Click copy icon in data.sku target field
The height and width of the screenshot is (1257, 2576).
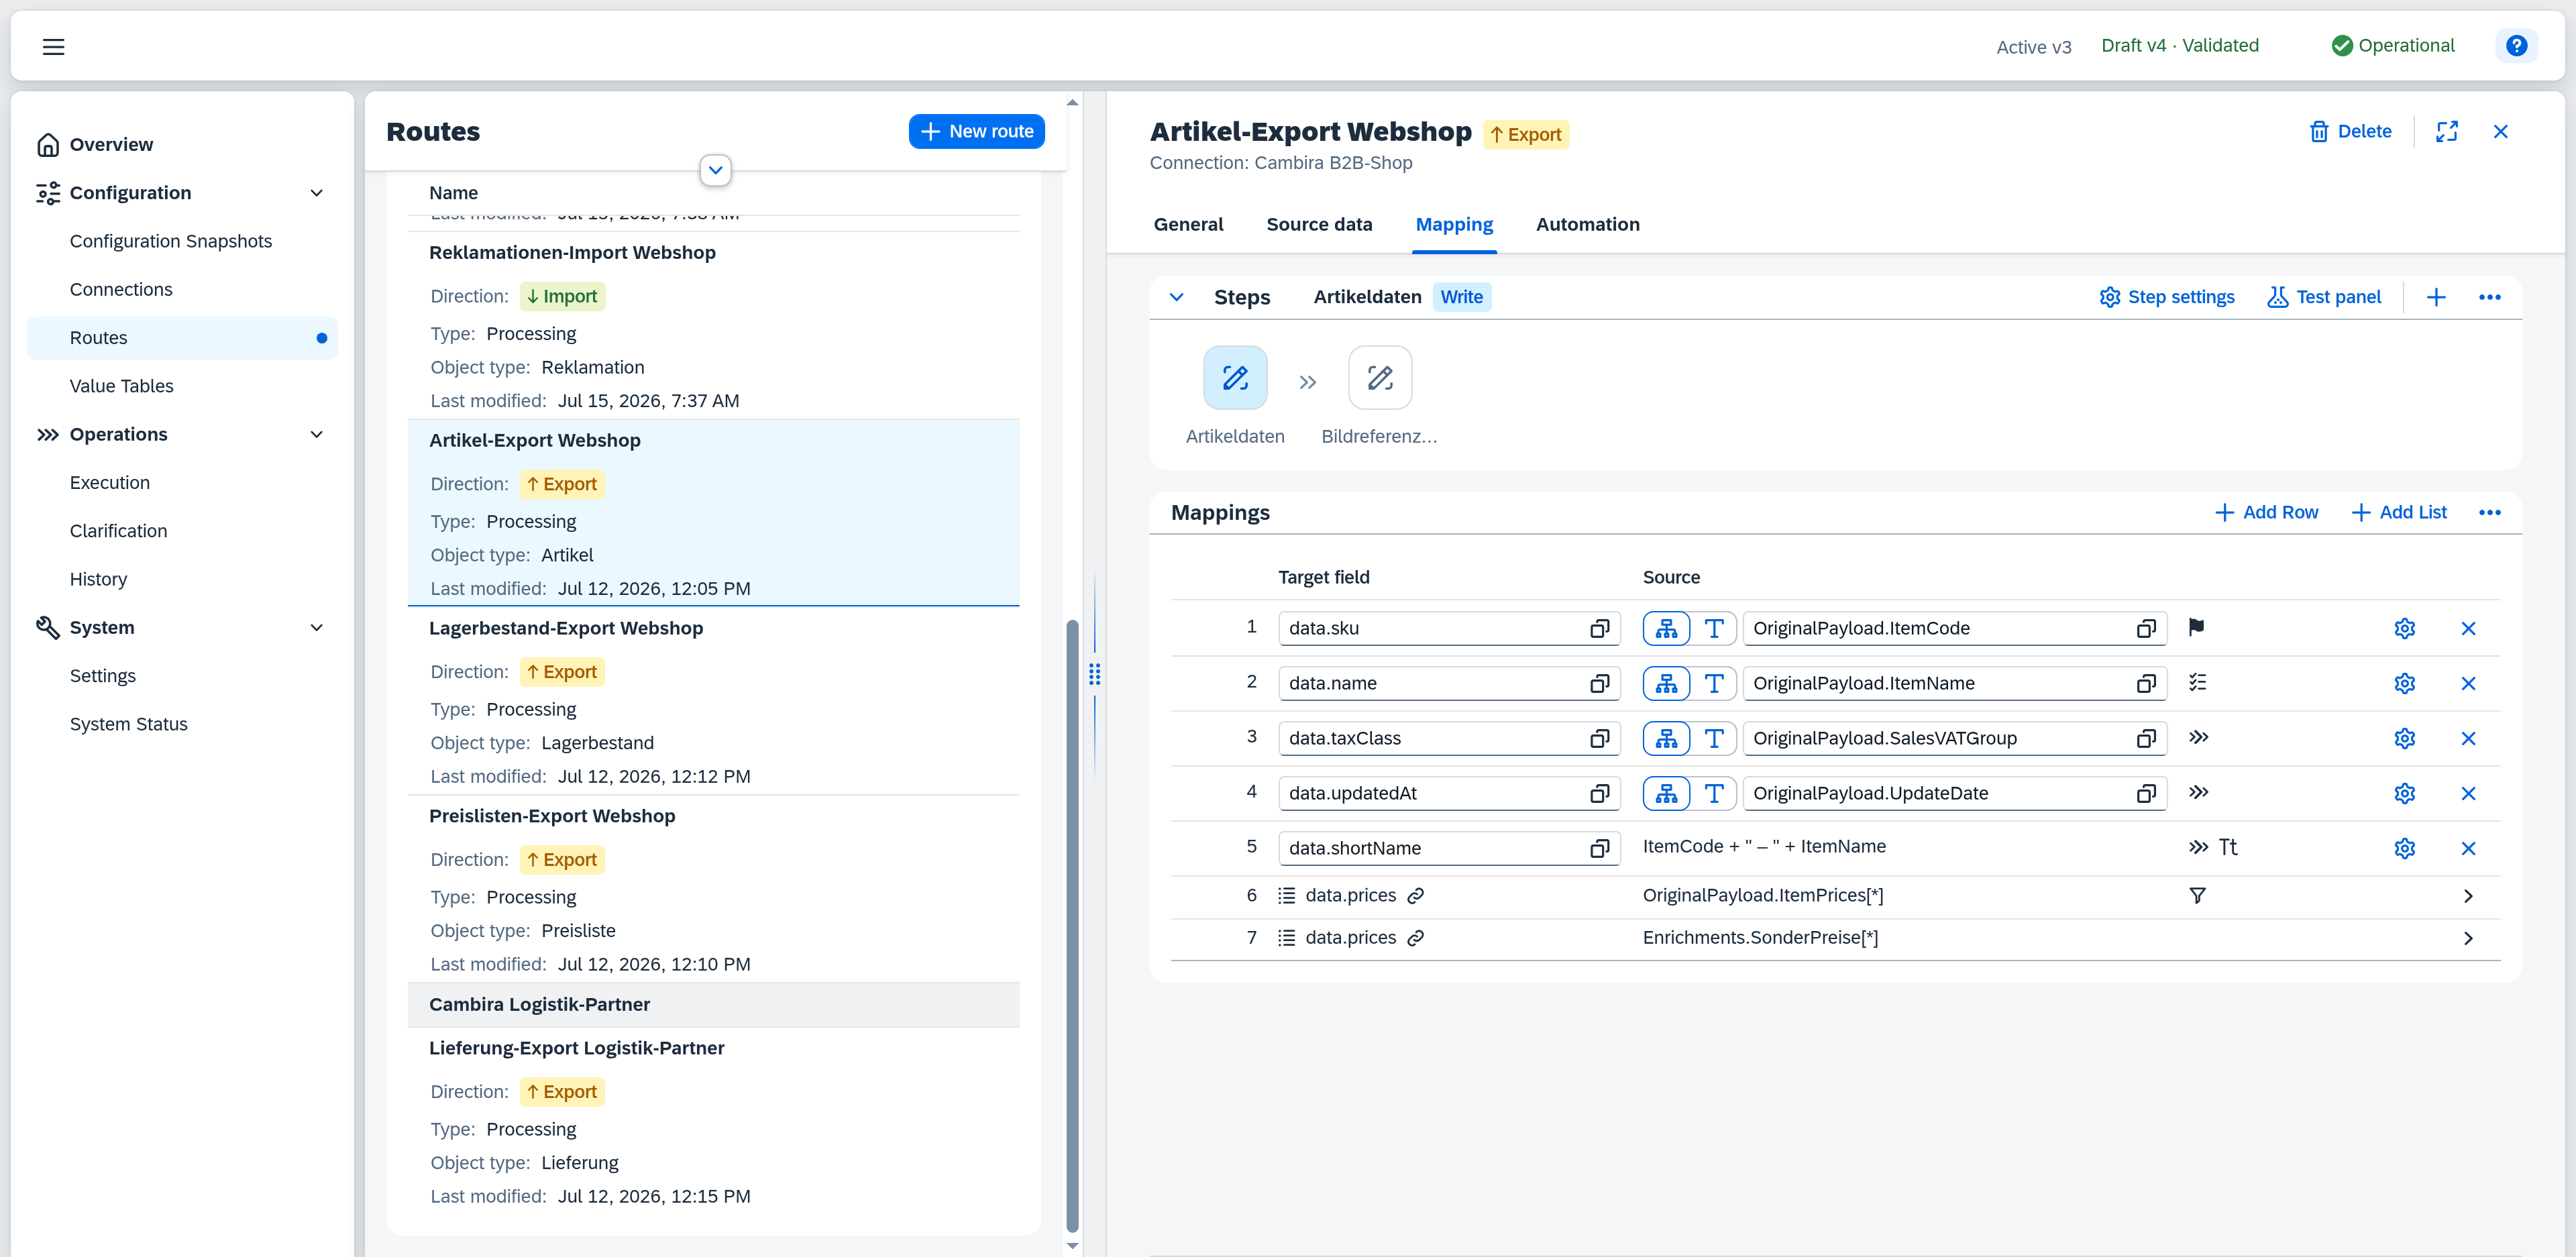[1599, 628]
